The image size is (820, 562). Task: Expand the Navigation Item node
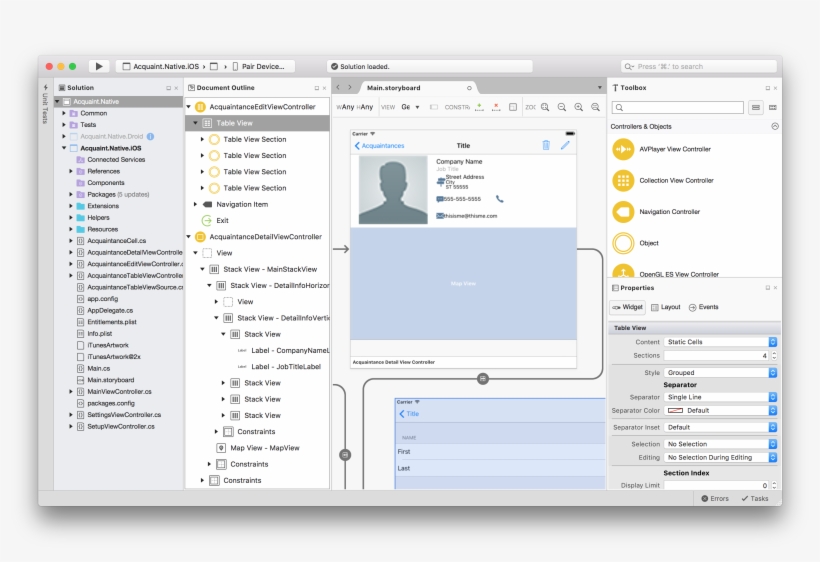click(x=196, y=204)
